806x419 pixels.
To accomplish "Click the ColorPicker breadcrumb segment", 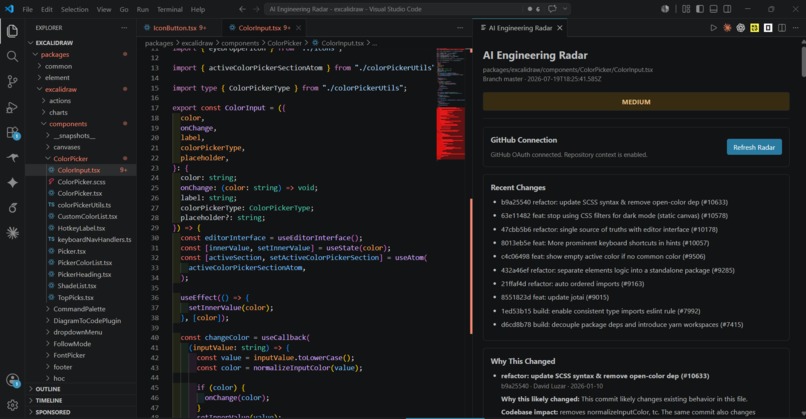I will click(284, 43).
